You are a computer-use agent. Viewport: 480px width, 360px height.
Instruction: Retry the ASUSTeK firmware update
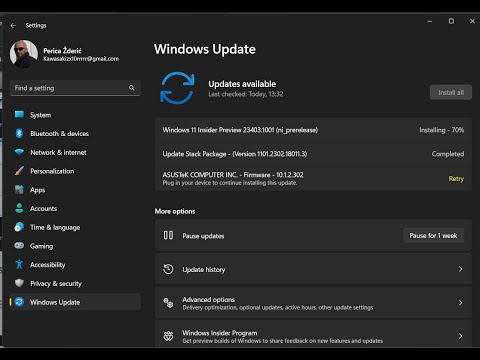pos(456,179)
